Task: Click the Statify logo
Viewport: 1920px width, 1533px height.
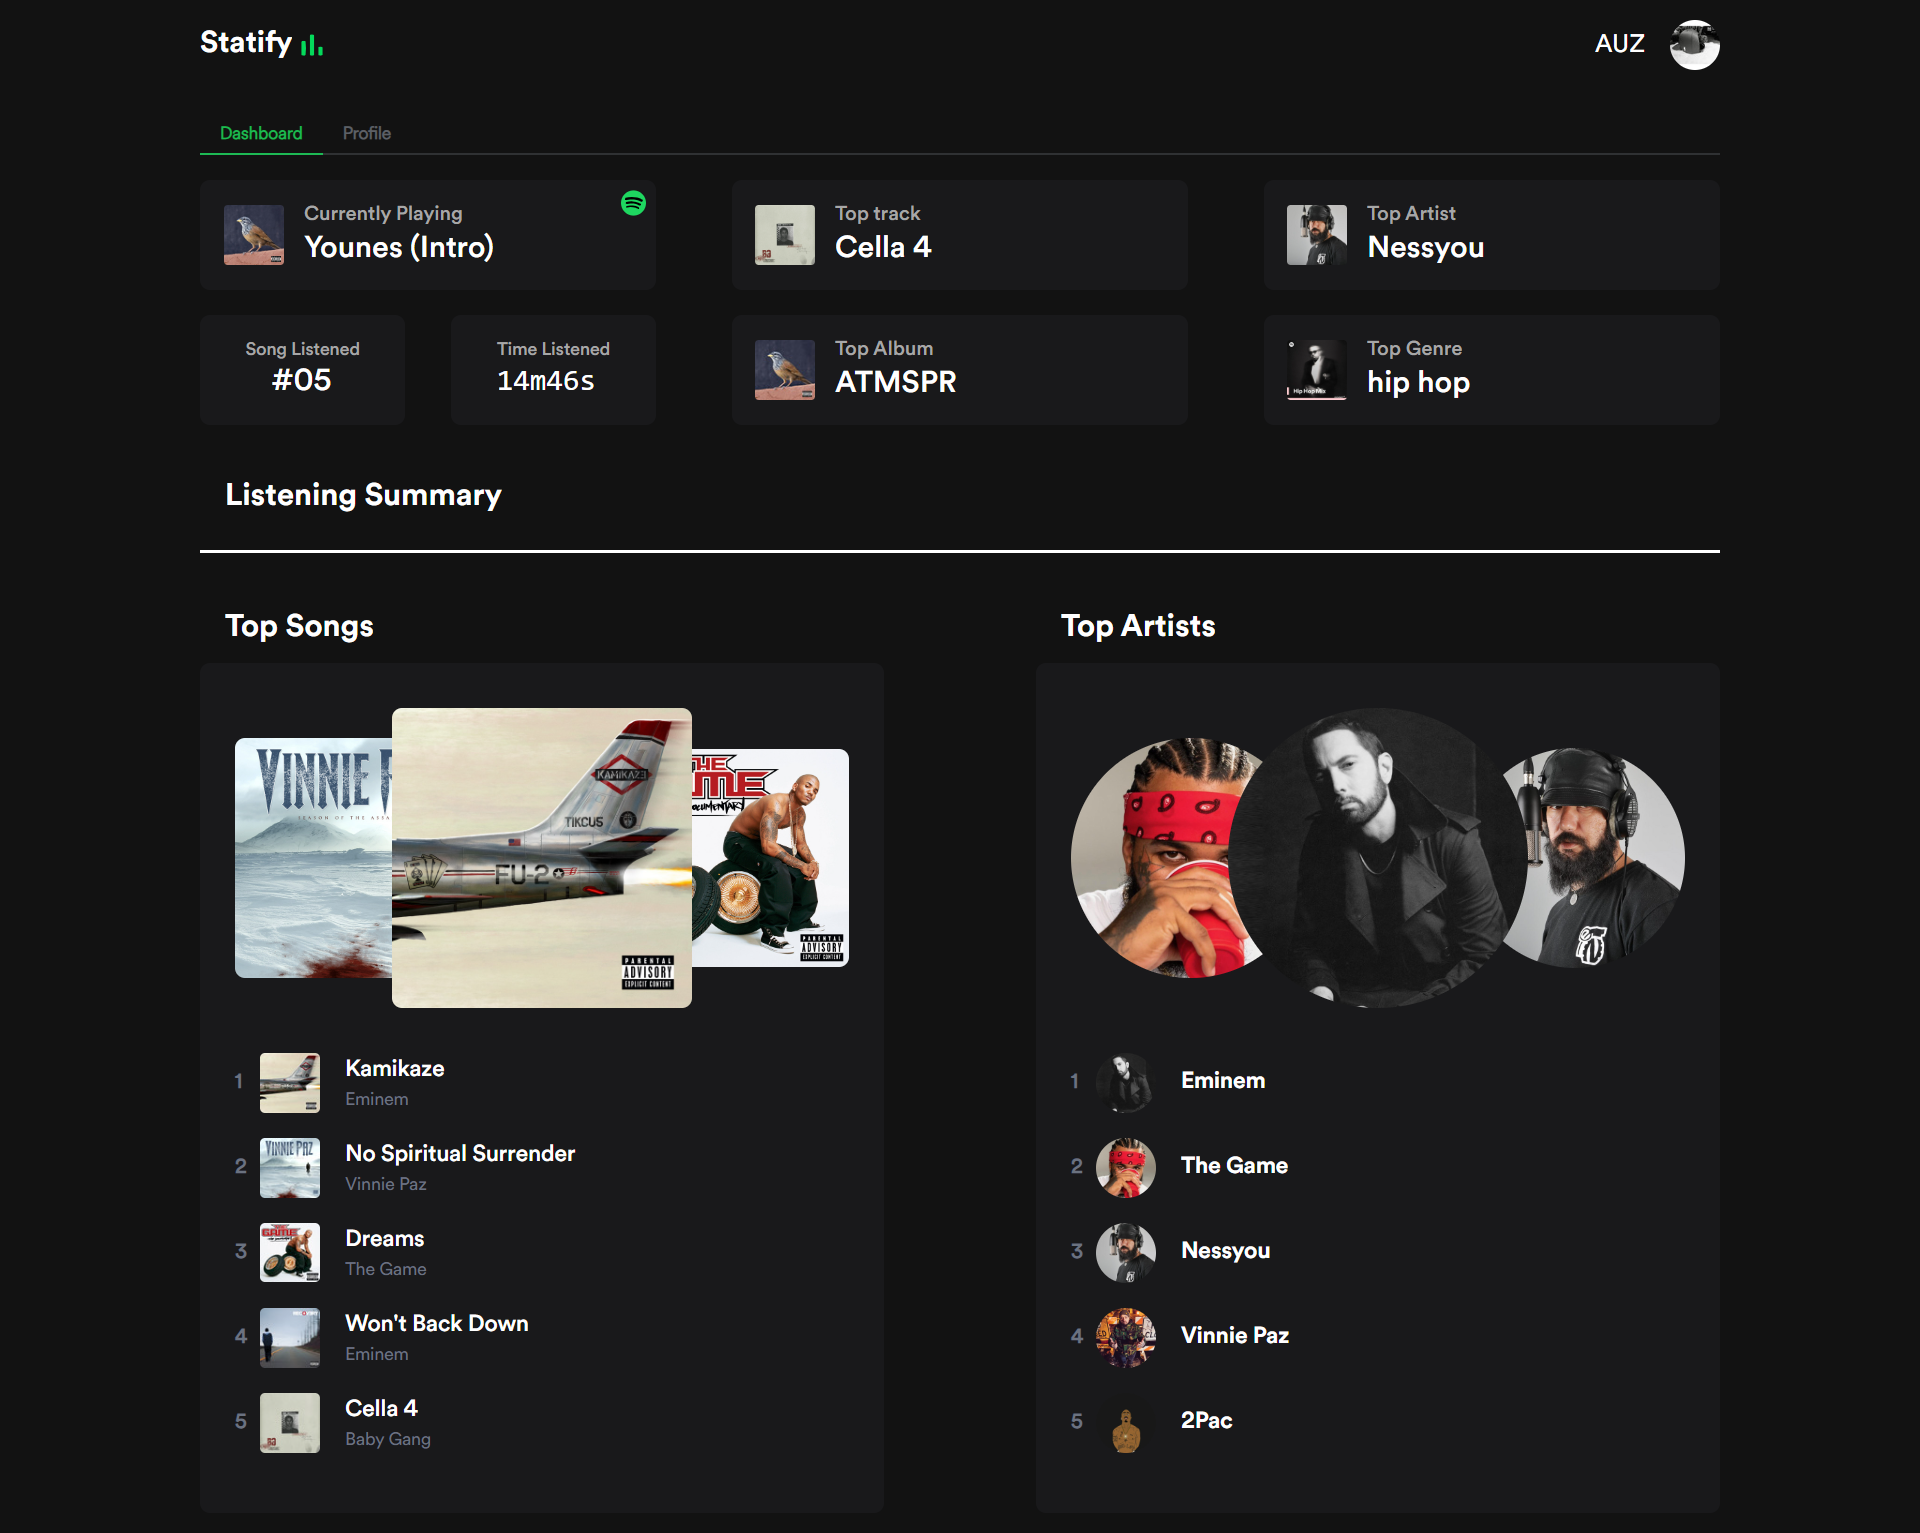Action: click(x=262, y=43)
